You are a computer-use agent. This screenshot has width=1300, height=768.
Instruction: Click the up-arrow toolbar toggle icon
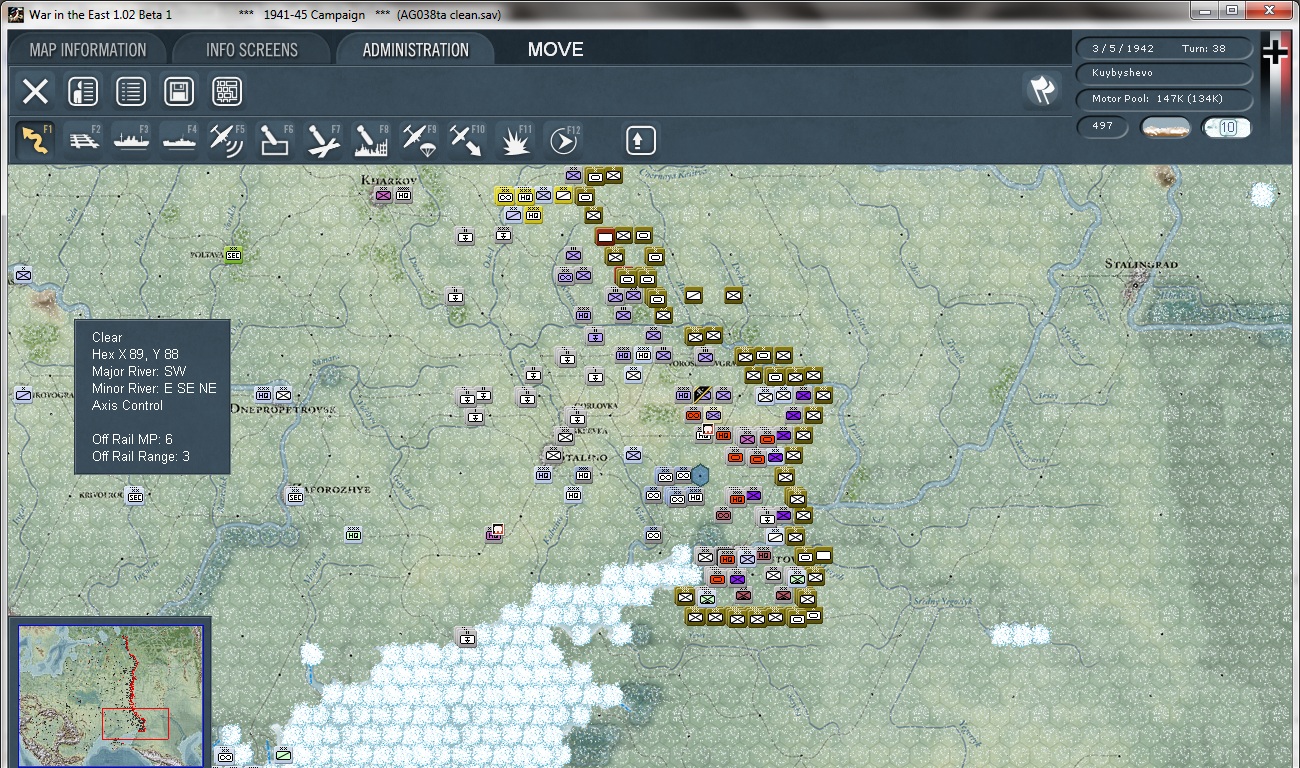coord(640,140)
